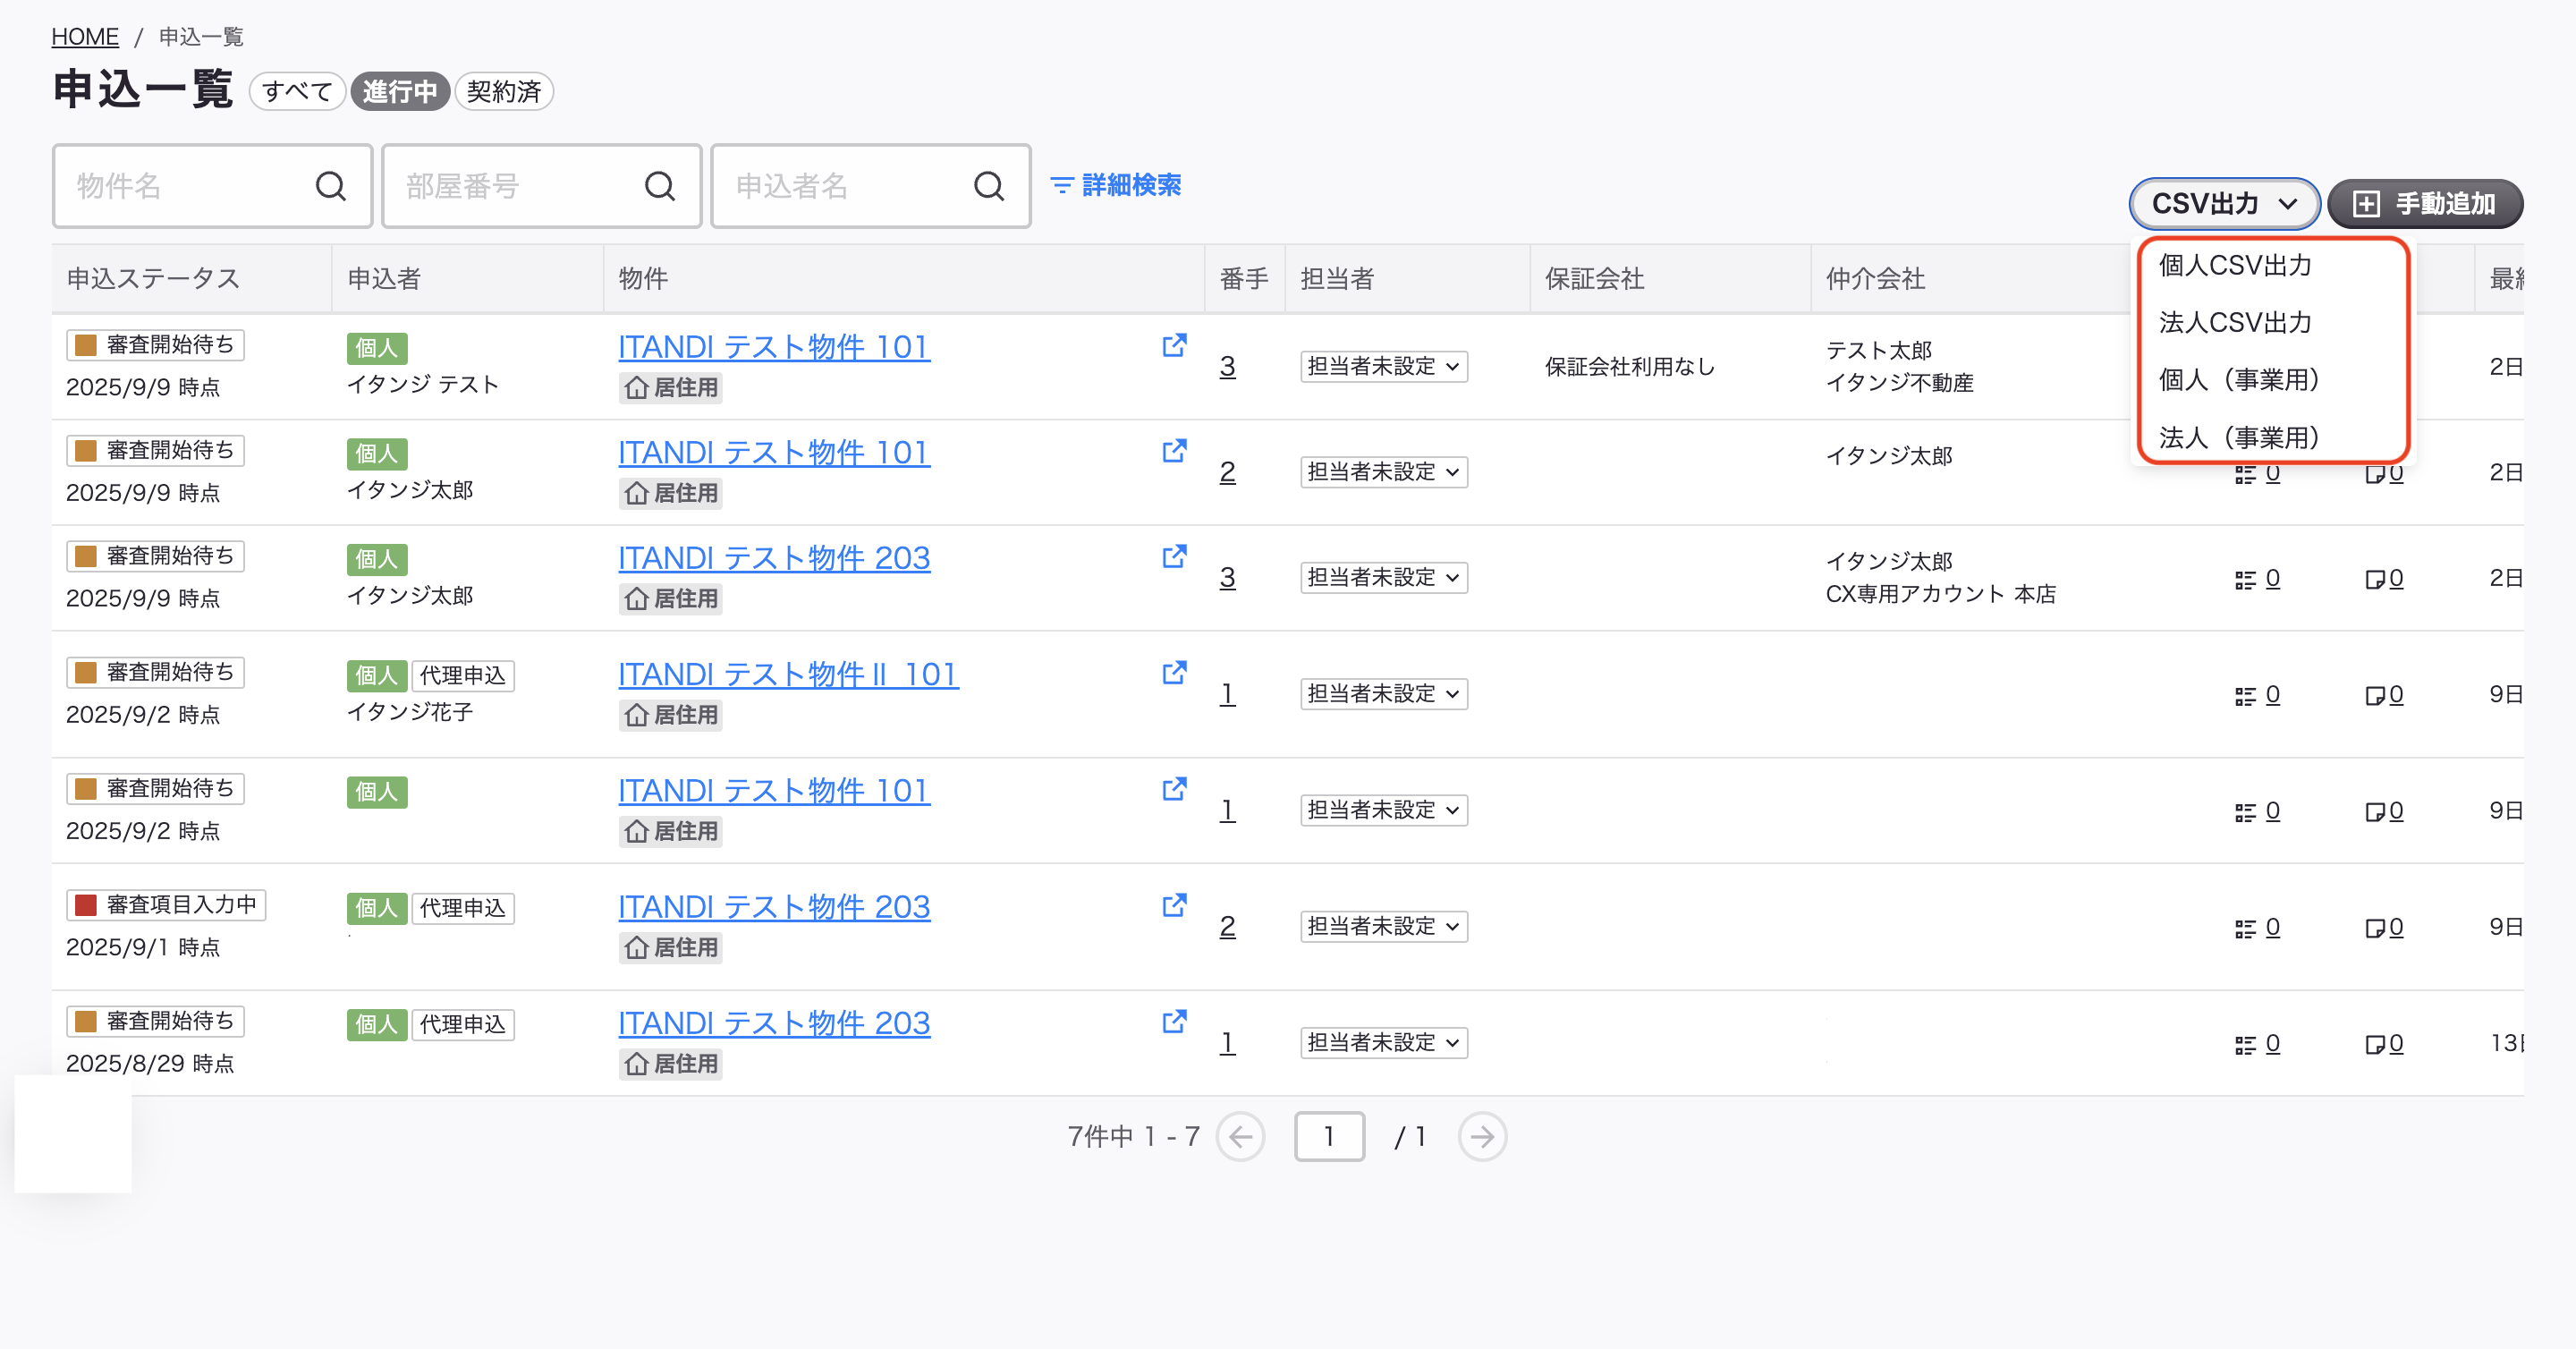Go to next page with right arrow

pos(1482,1137)
